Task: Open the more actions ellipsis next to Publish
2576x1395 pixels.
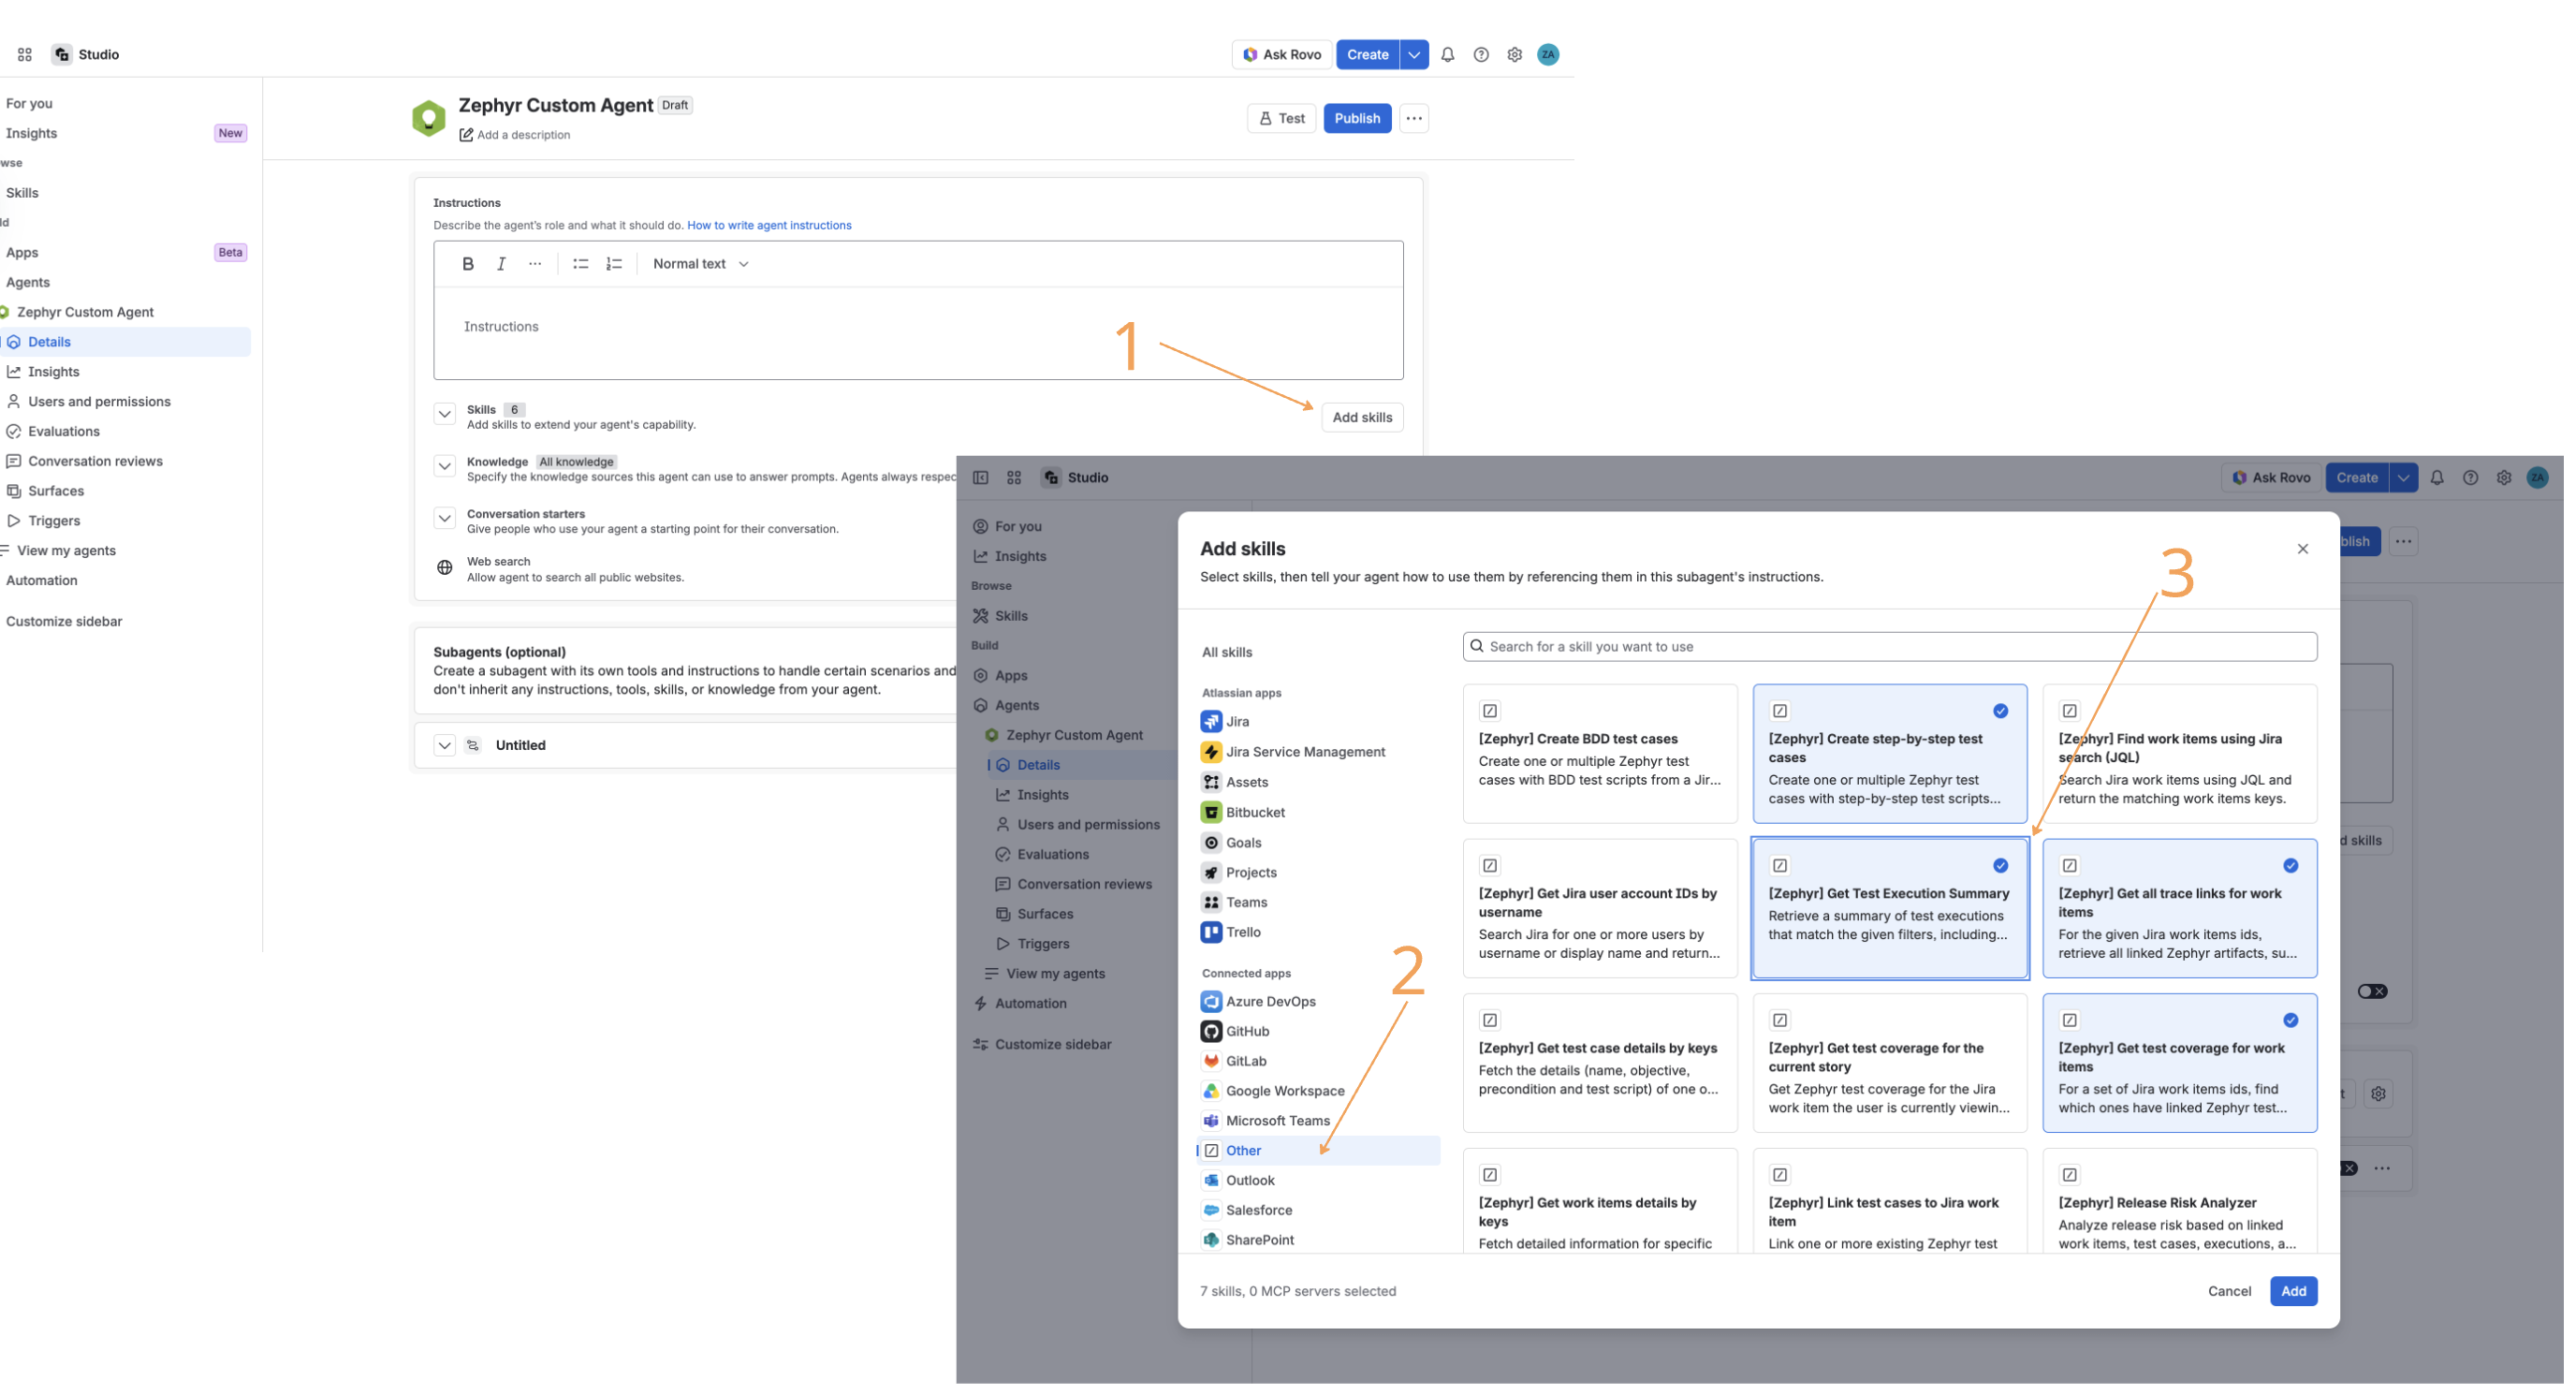Action: point(1414,118)
